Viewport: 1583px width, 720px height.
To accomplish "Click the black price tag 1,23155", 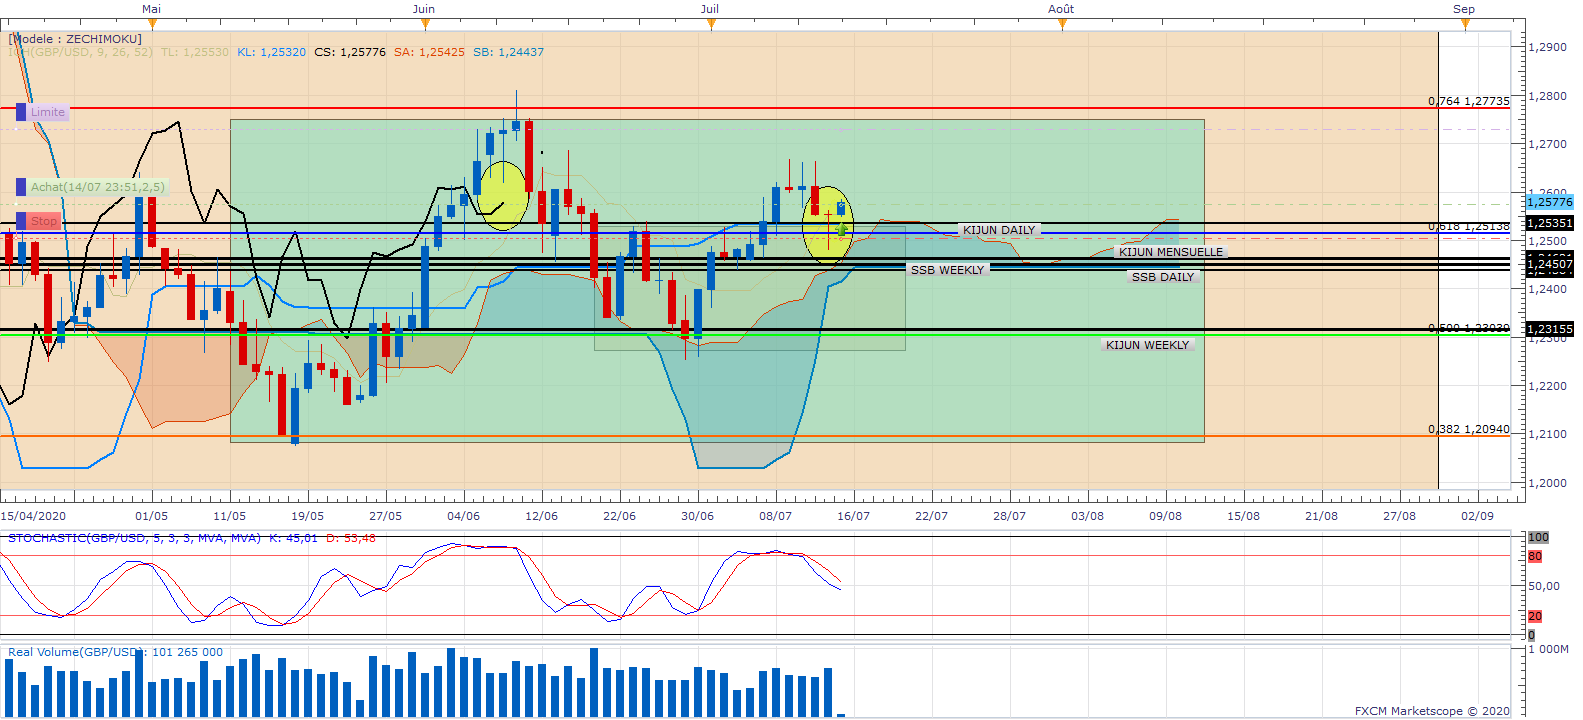I will pyautogui.click(x=1549, y=328).
